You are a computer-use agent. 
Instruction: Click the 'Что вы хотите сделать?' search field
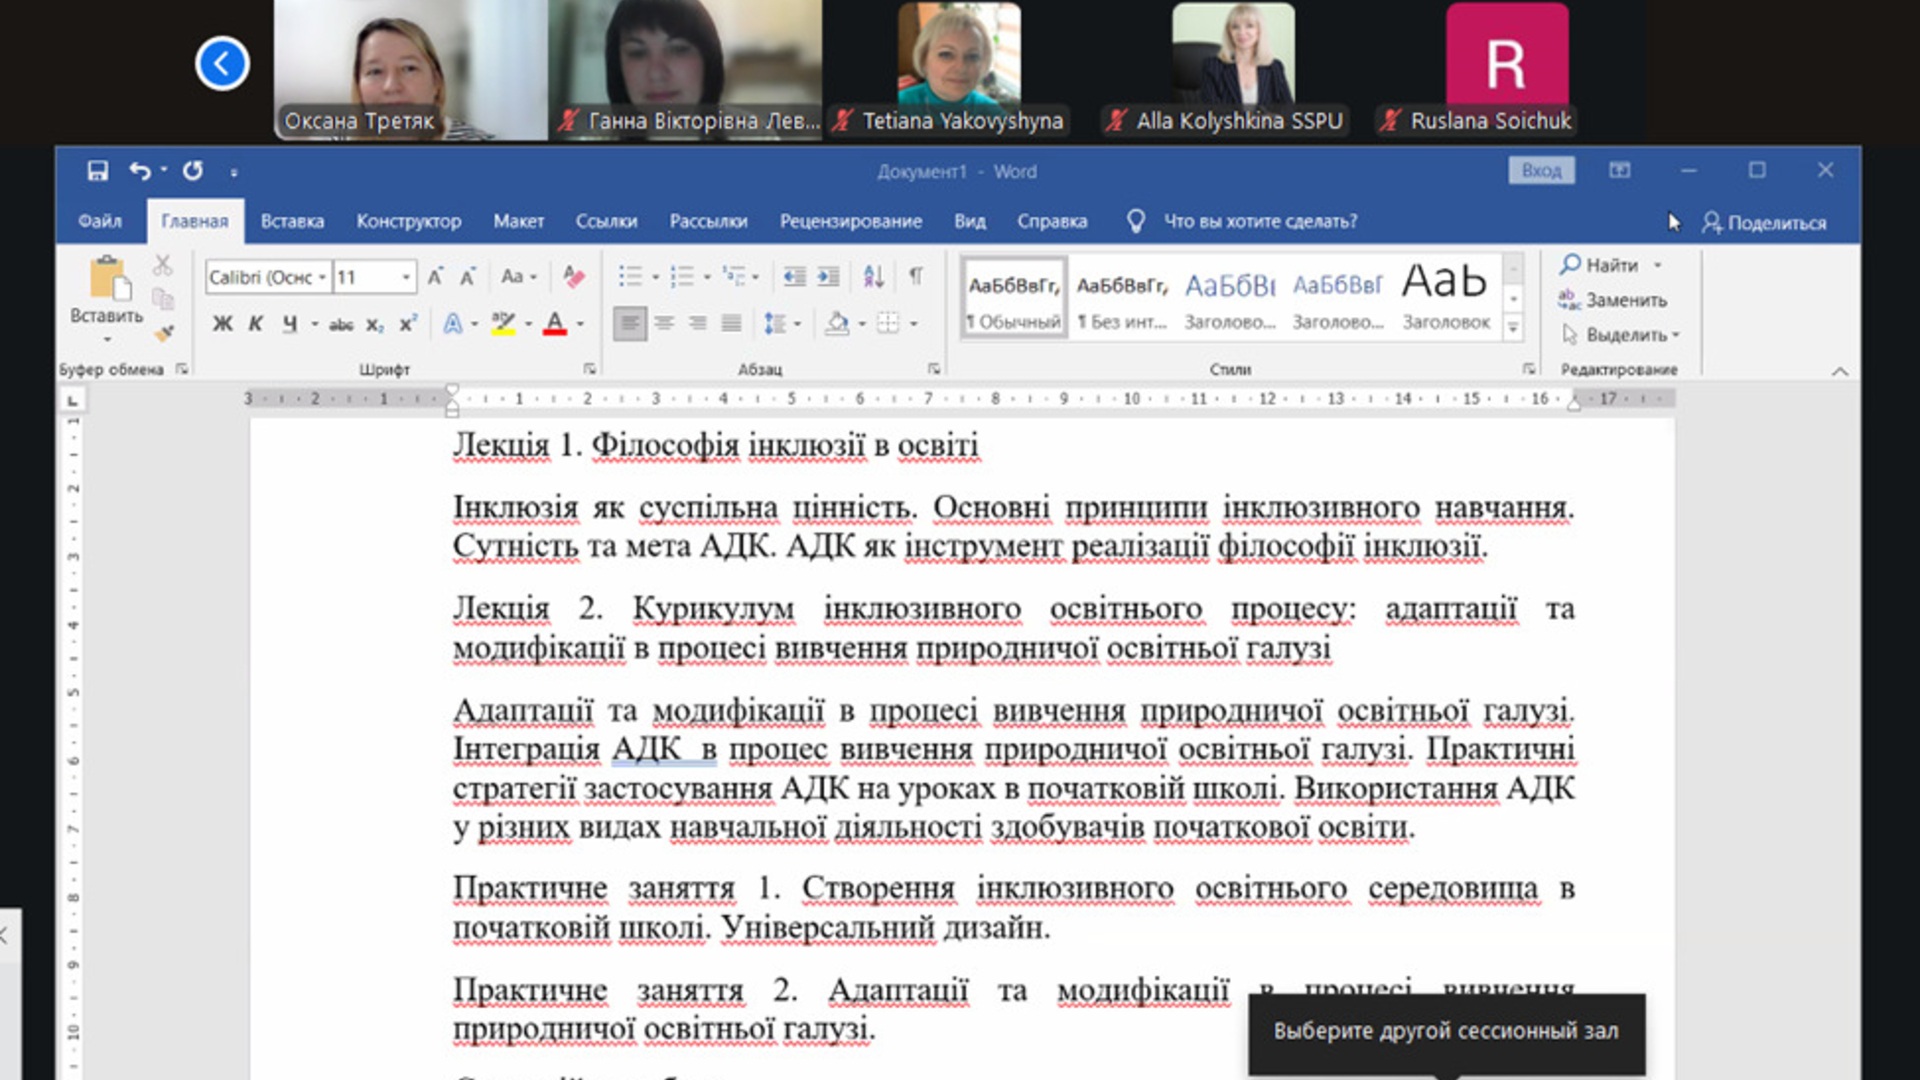1259,221
